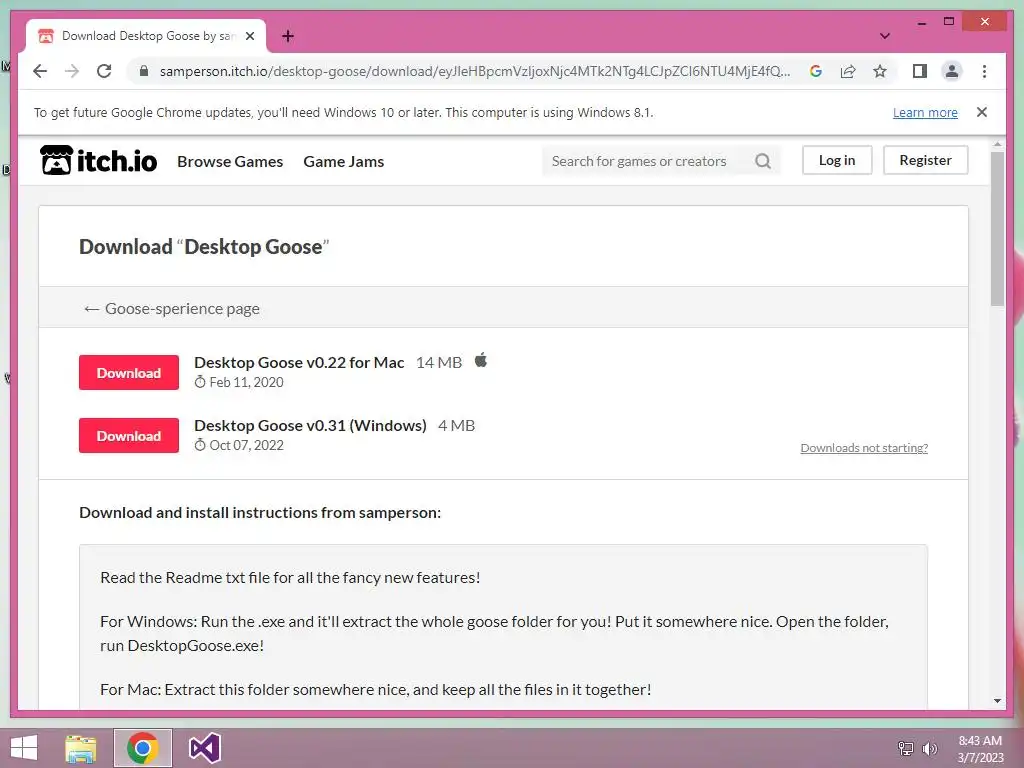1024x768 pixels.
Task: Reload the page with the refresh icon
Action: (104, 71)
